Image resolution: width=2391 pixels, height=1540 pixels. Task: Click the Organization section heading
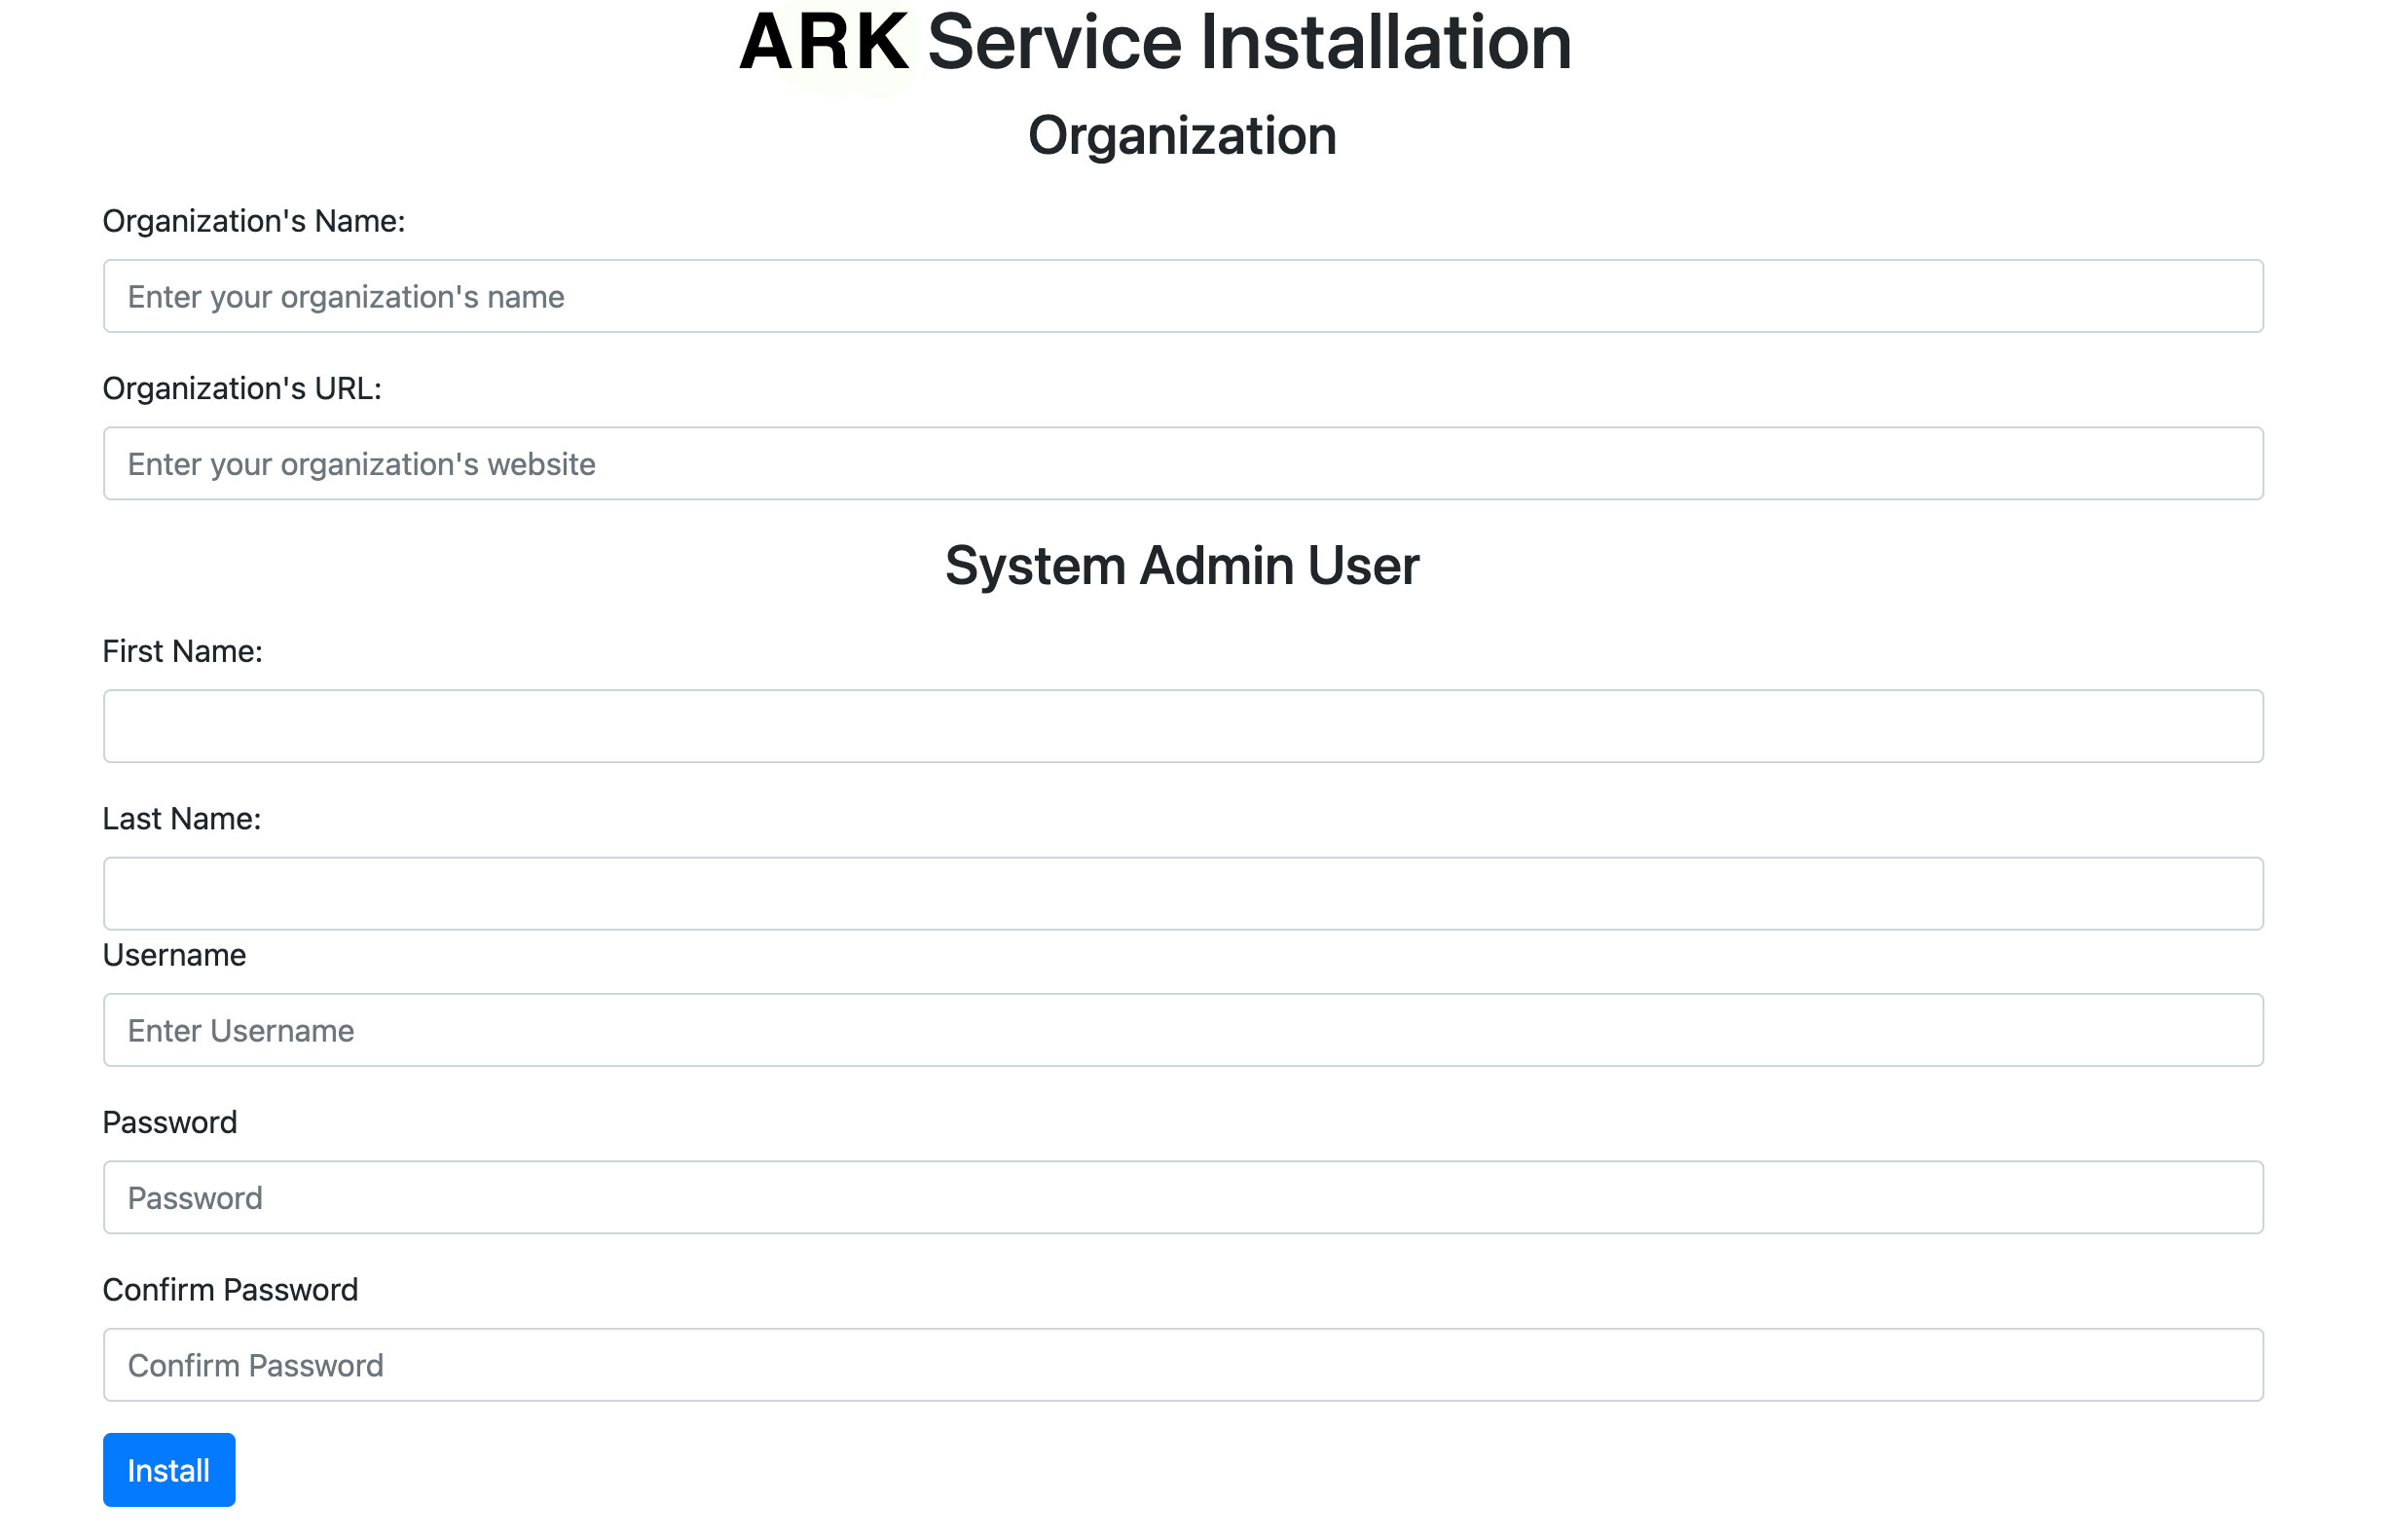pyautogui.click(x=1181, y=135)
